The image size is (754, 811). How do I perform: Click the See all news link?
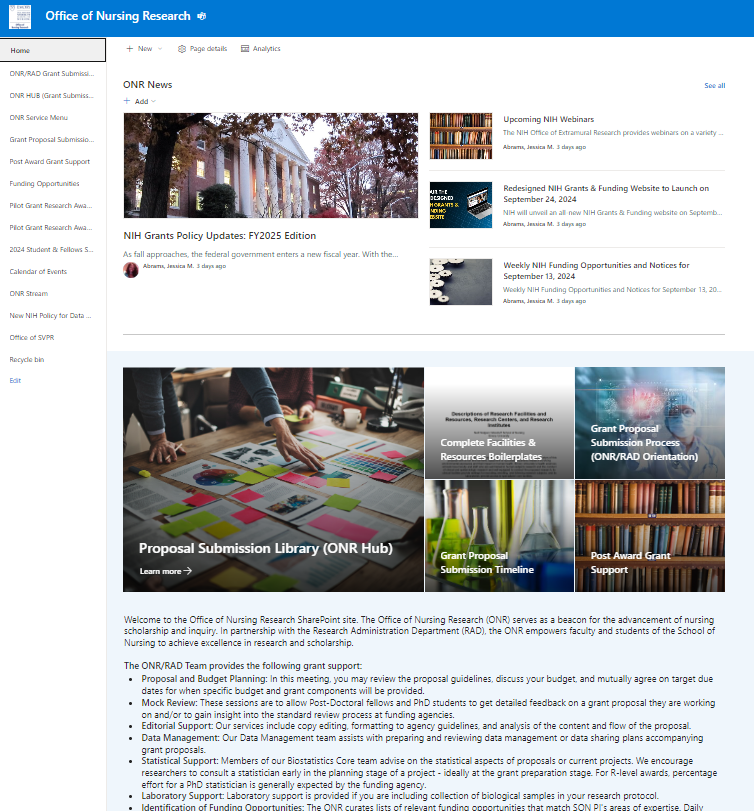point(715,86)
